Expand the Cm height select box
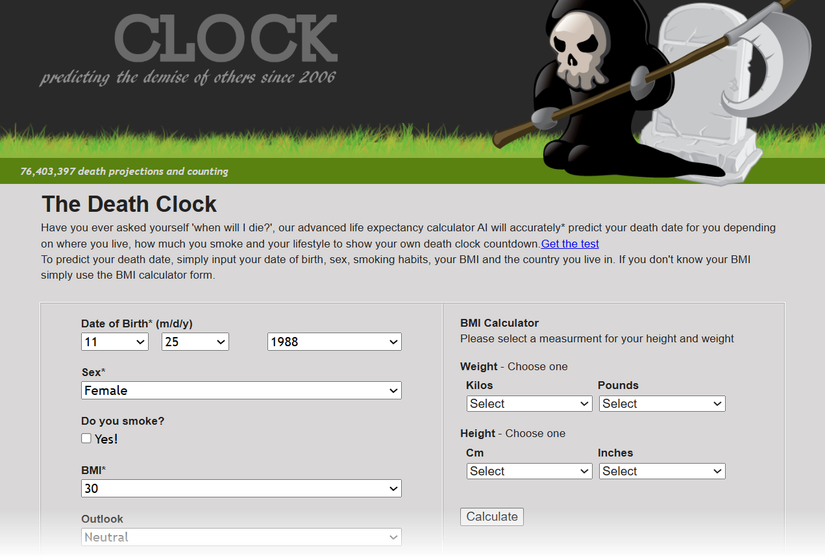Screen dimensions: 825x558 coord(529,471)
